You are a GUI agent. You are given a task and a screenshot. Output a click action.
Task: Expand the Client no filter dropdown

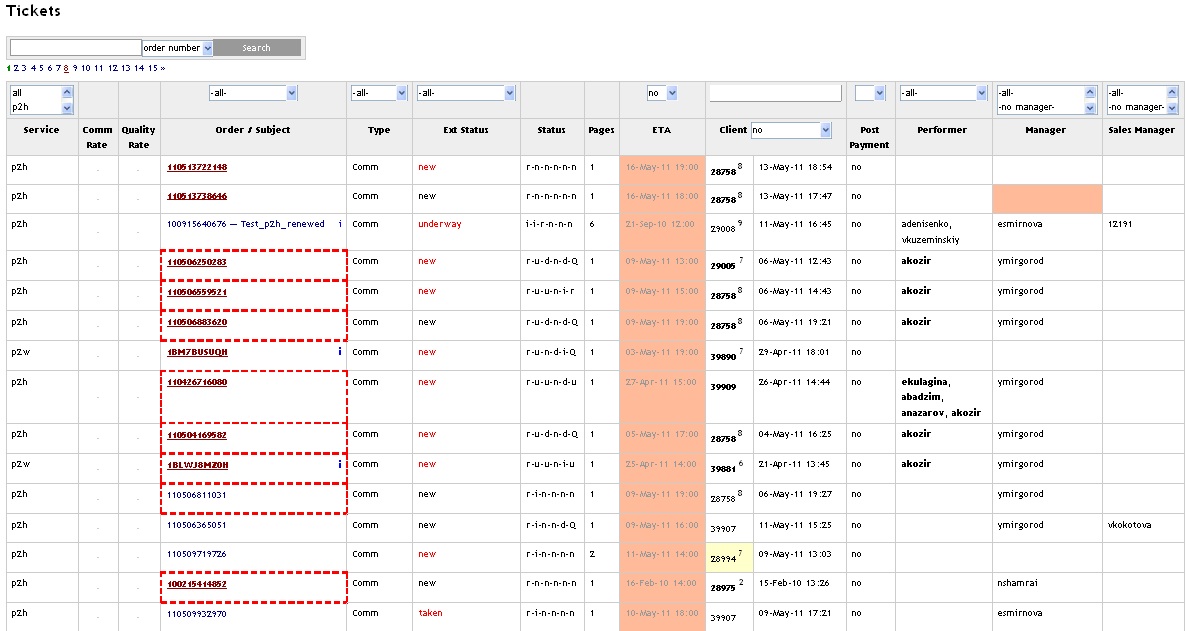(825, 128)
